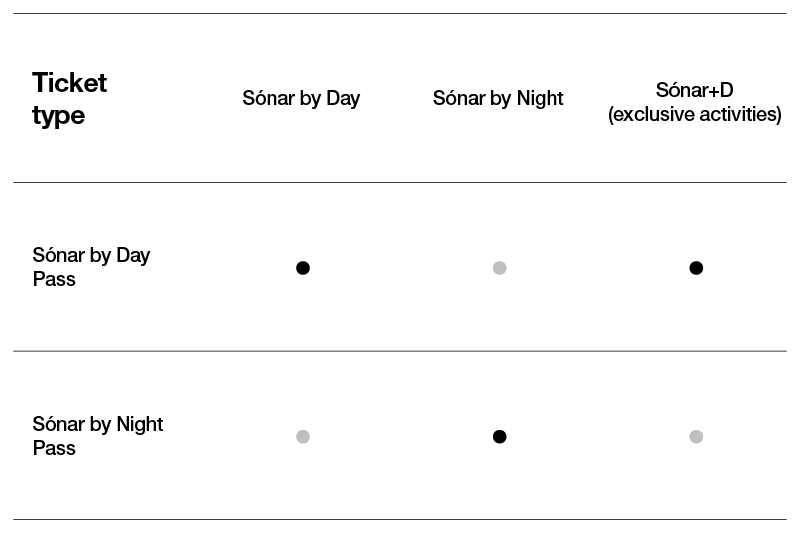Click the divider line beneath the header row
Screen dimensions: 800x533
pos(400,182)
